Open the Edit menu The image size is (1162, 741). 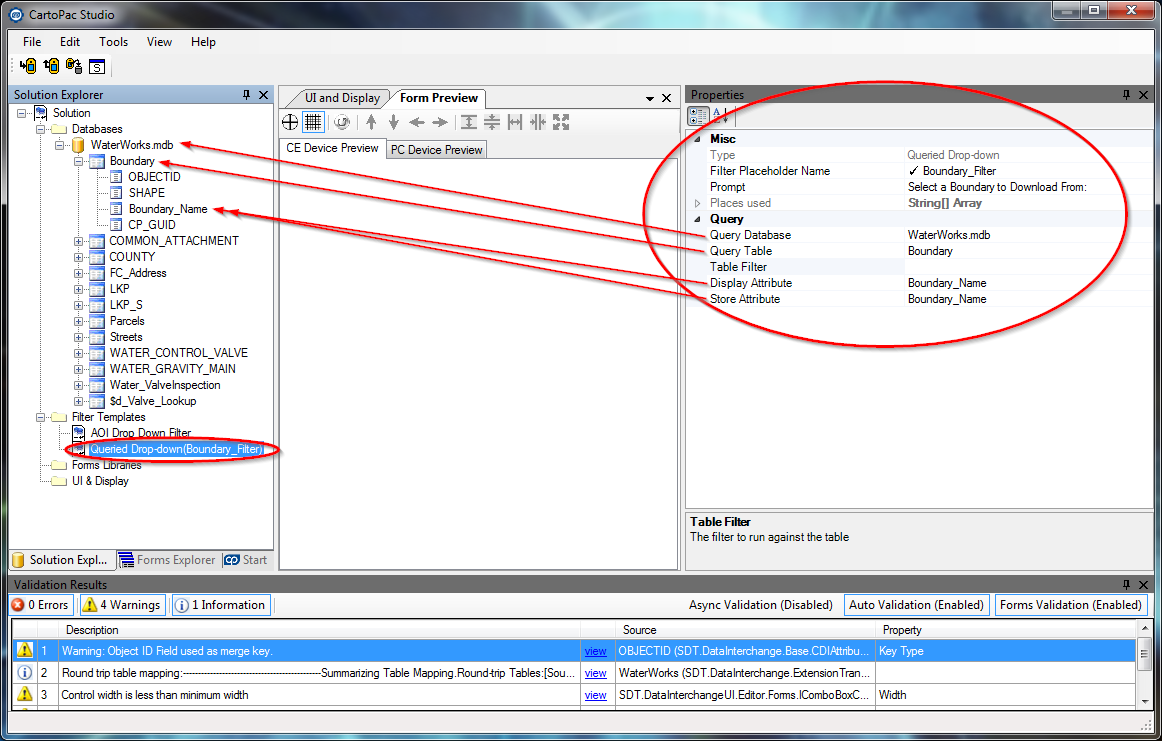click(x=70, y=42)
